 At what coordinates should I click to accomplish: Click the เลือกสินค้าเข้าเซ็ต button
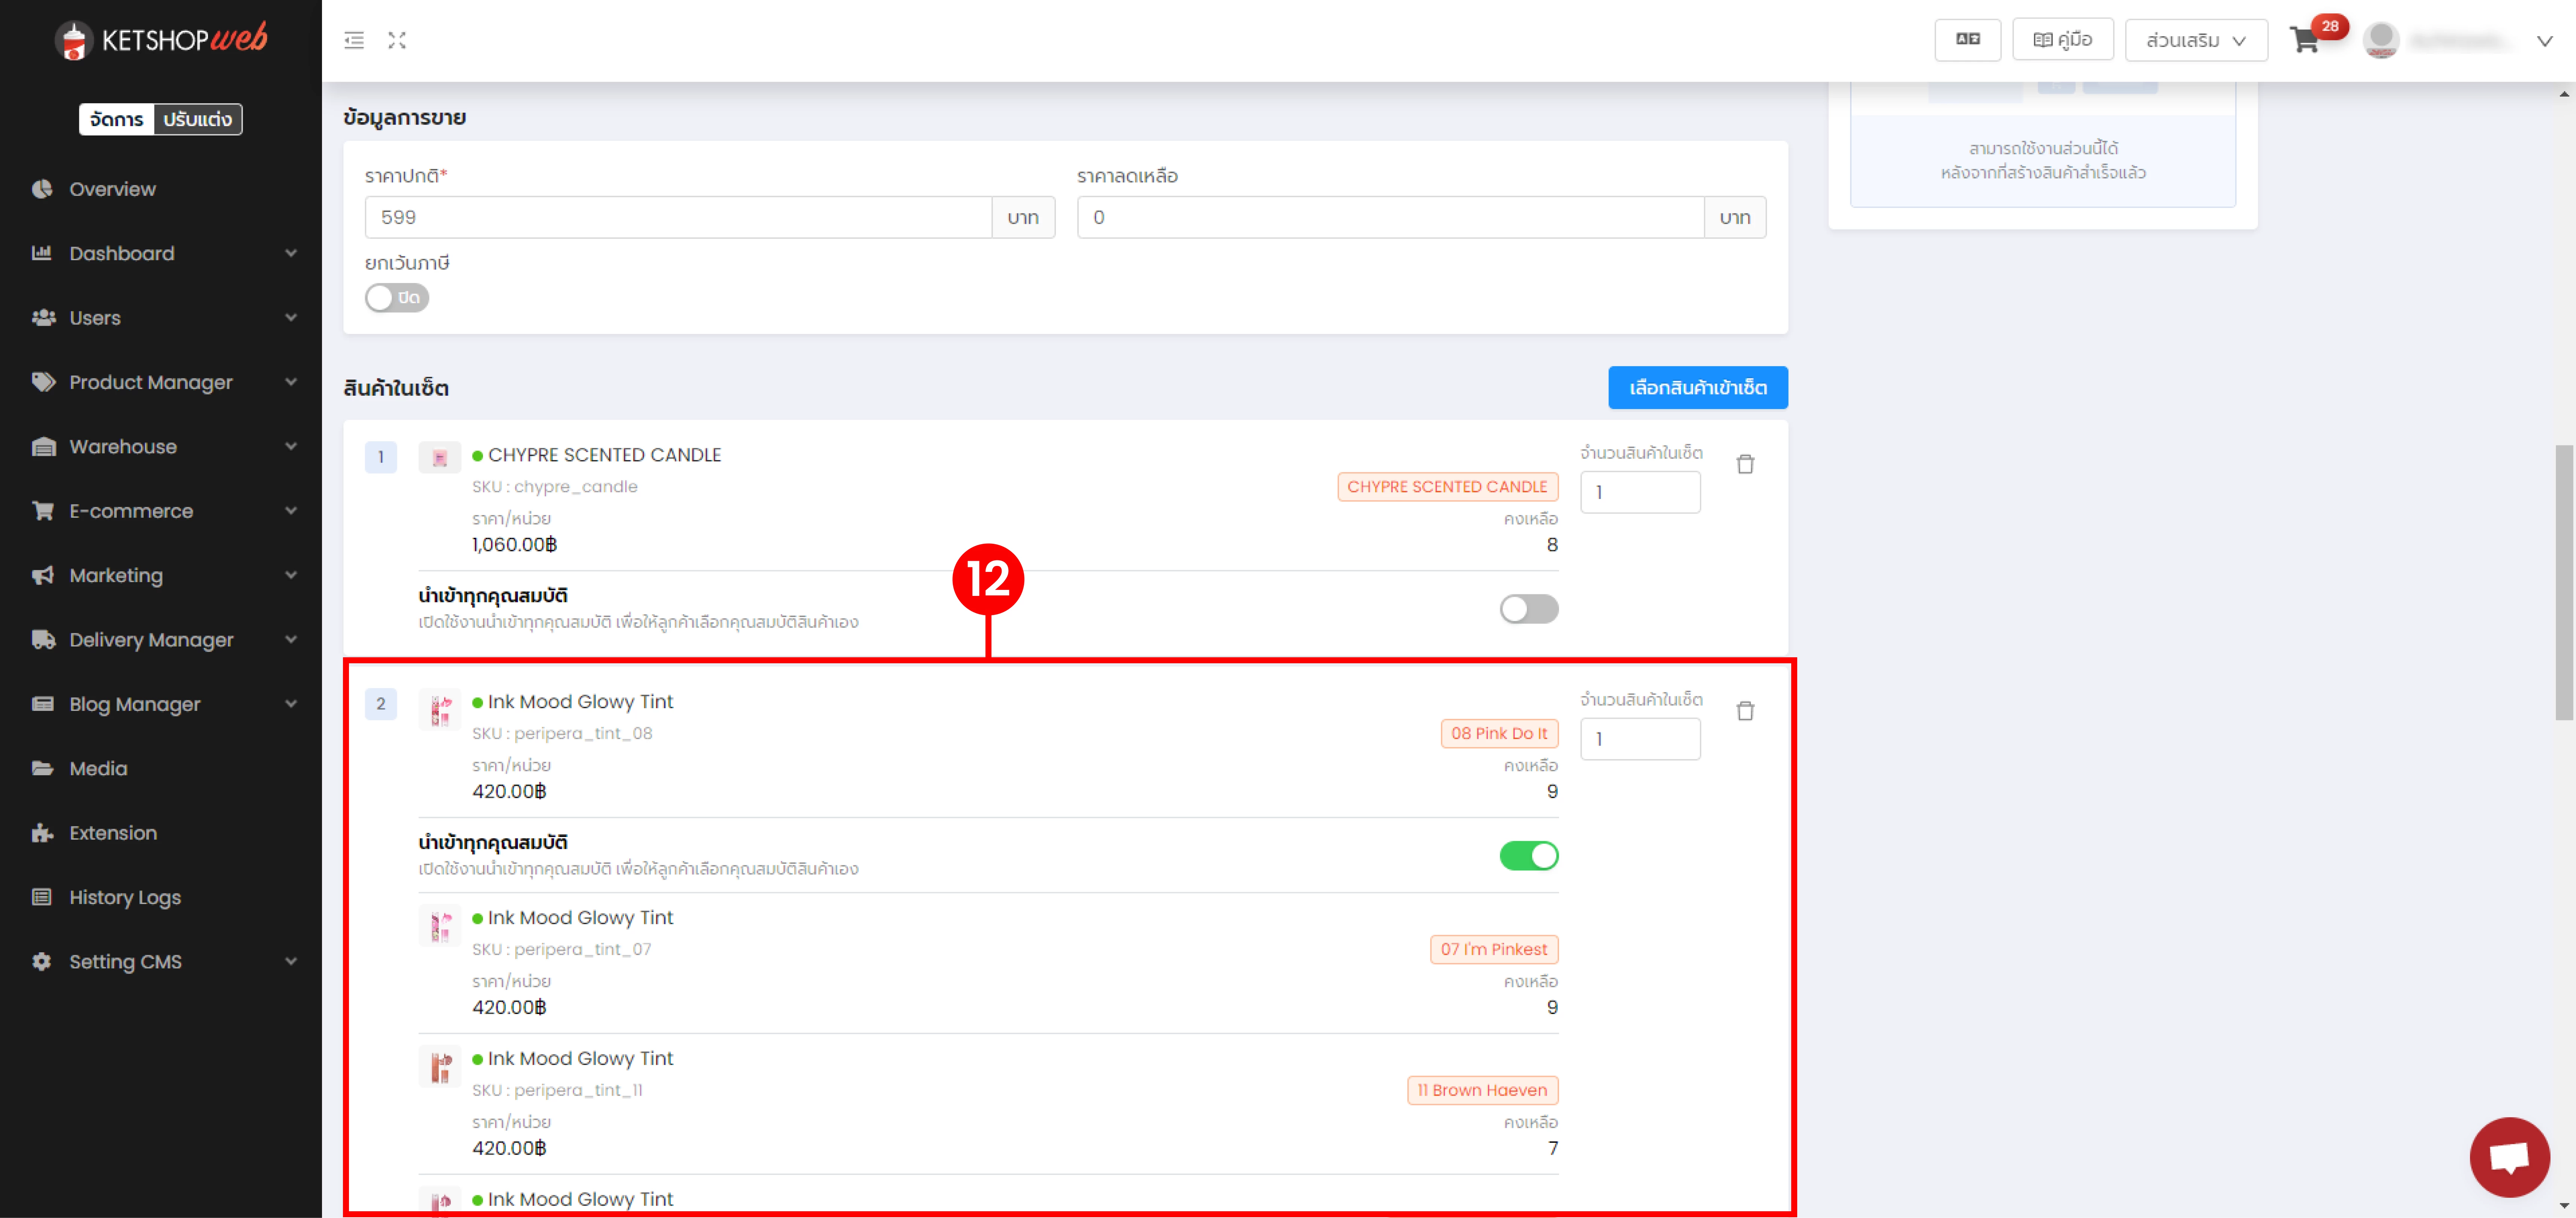tap(1698, 388)
